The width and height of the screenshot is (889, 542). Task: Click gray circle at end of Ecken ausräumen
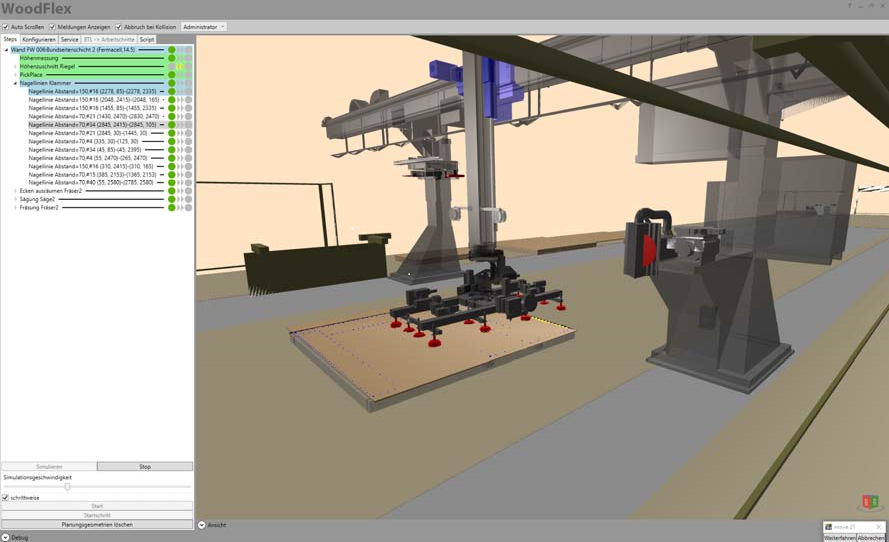[188, 191]
